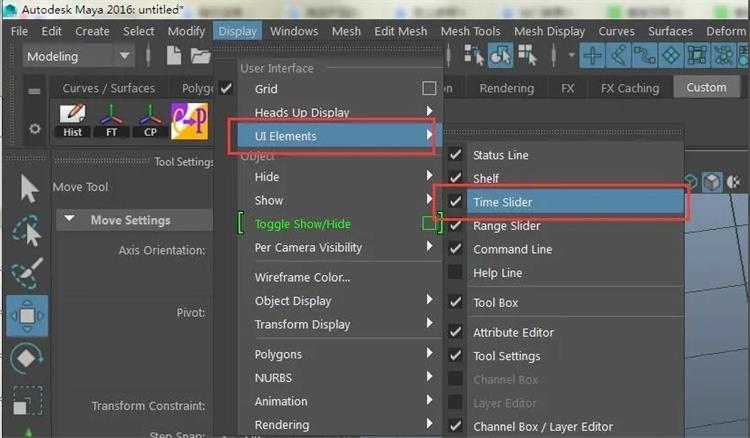Click the cube shading icon in viewport
Screen dimensions: 750x438
click(x=712, y=182)
